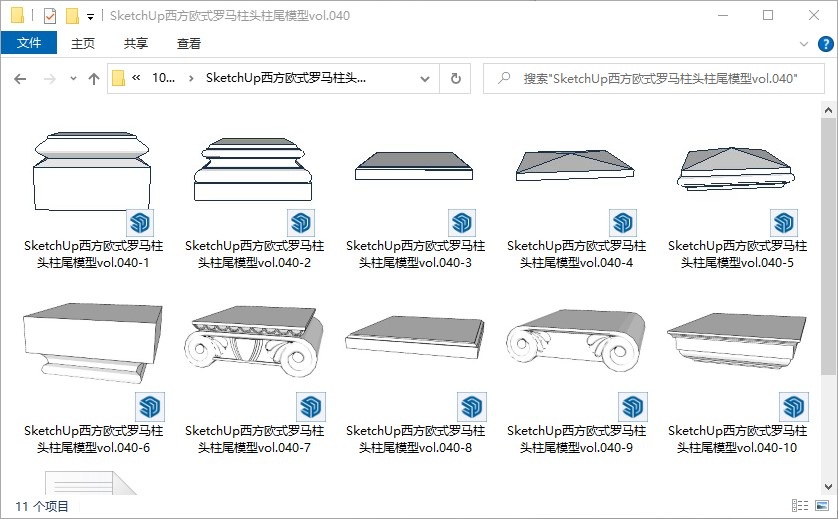Click the file name label vol.040-3
The height and width of the screenshot is (519, 838).
pos(415,254)
